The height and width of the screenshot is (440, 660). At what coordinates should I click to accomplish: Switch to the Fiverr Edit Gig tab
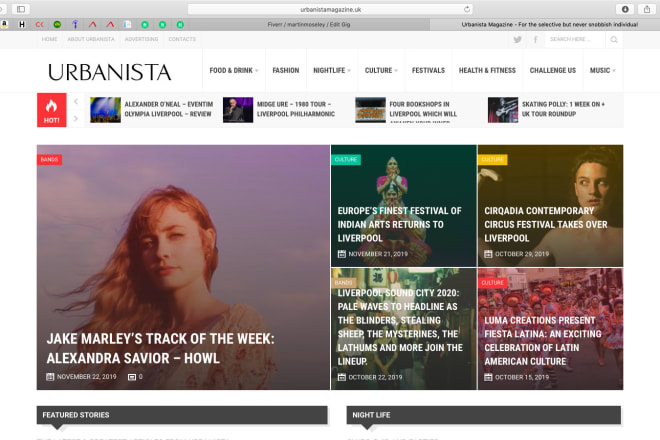tap(309, 24)
